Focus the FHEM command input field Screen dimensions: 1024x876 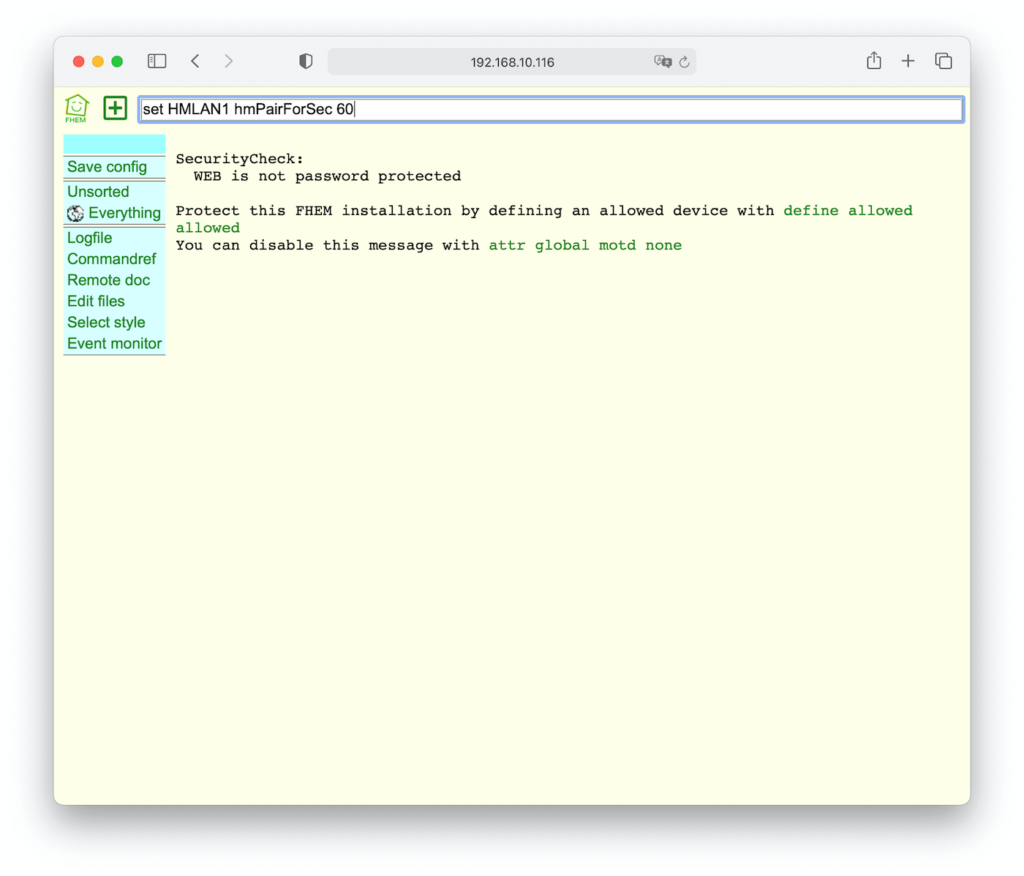point(551,109)
